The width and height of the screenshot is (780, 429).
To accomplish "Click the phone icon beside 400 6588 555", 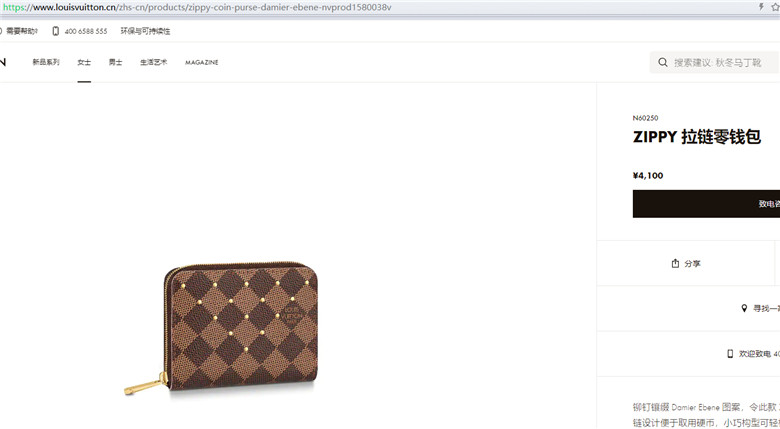I will coord(55,31).
